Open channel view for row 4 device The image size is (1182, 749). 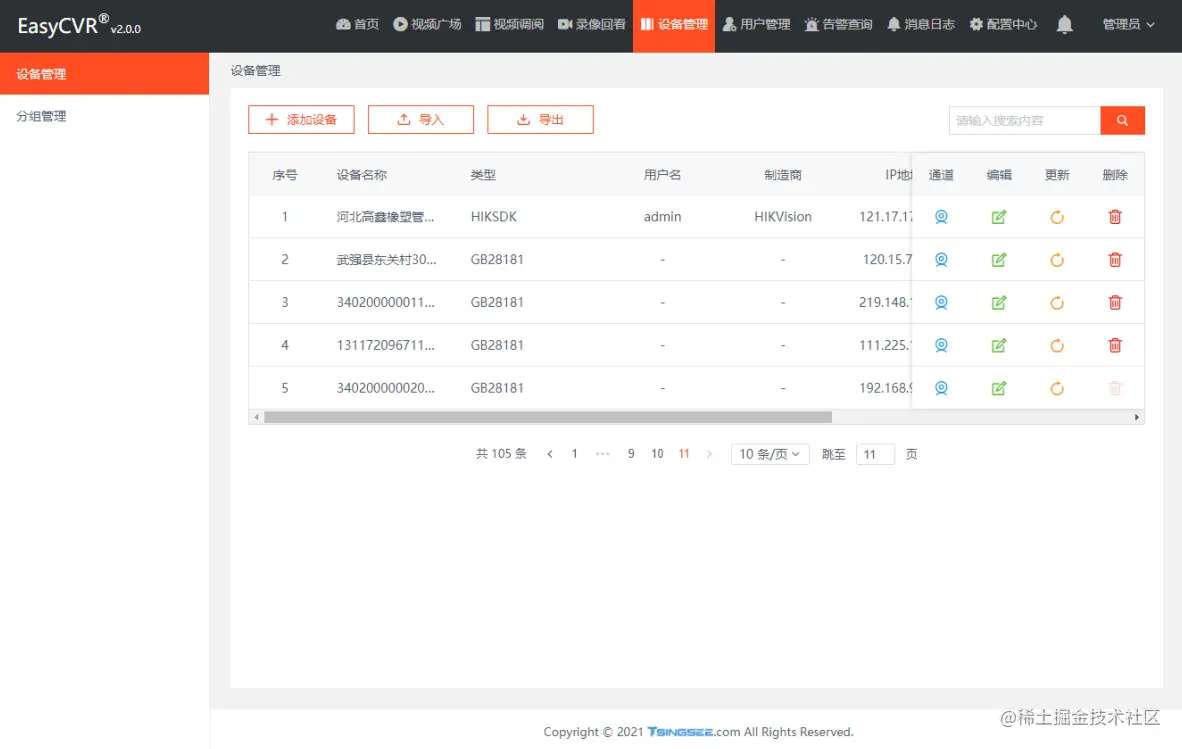point(941,346)
